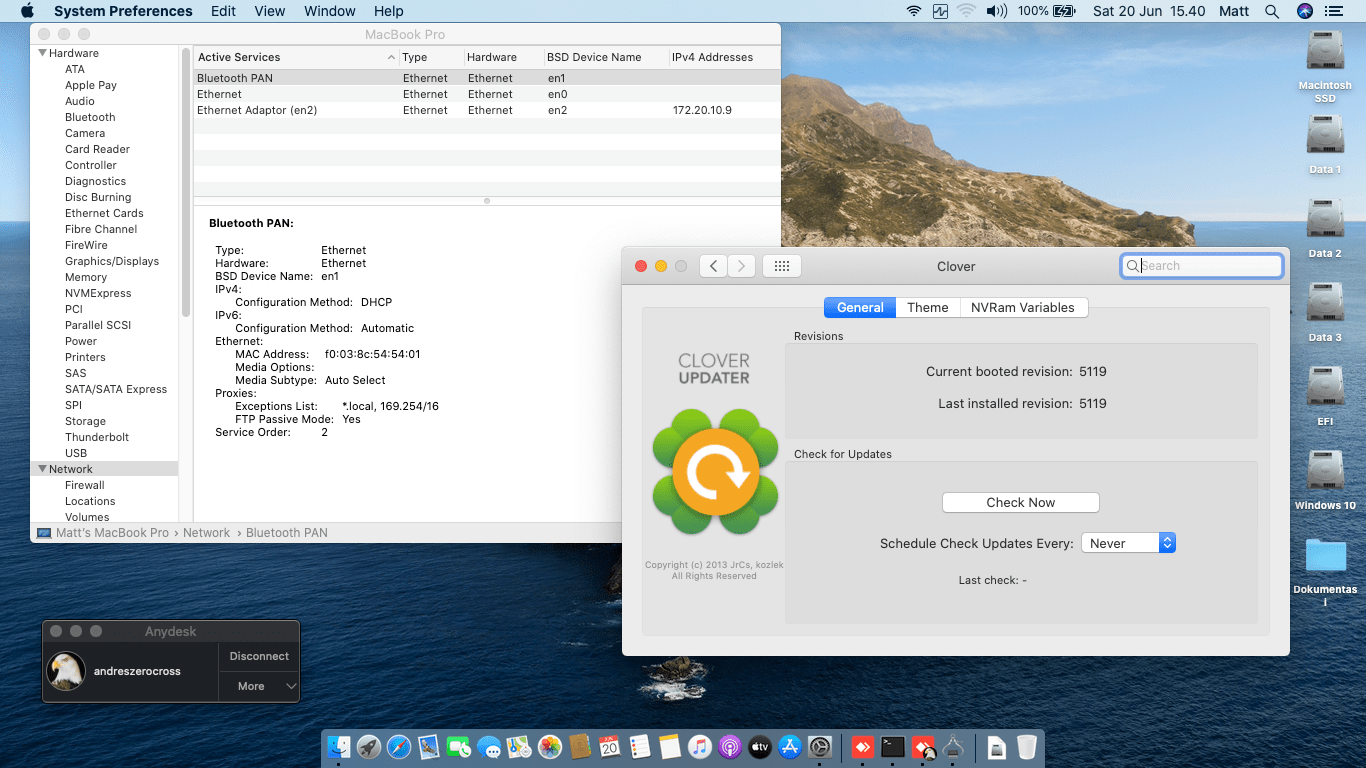
Task: Select the Windows 10 drive on desktop
Action: tap(1325, 480)
